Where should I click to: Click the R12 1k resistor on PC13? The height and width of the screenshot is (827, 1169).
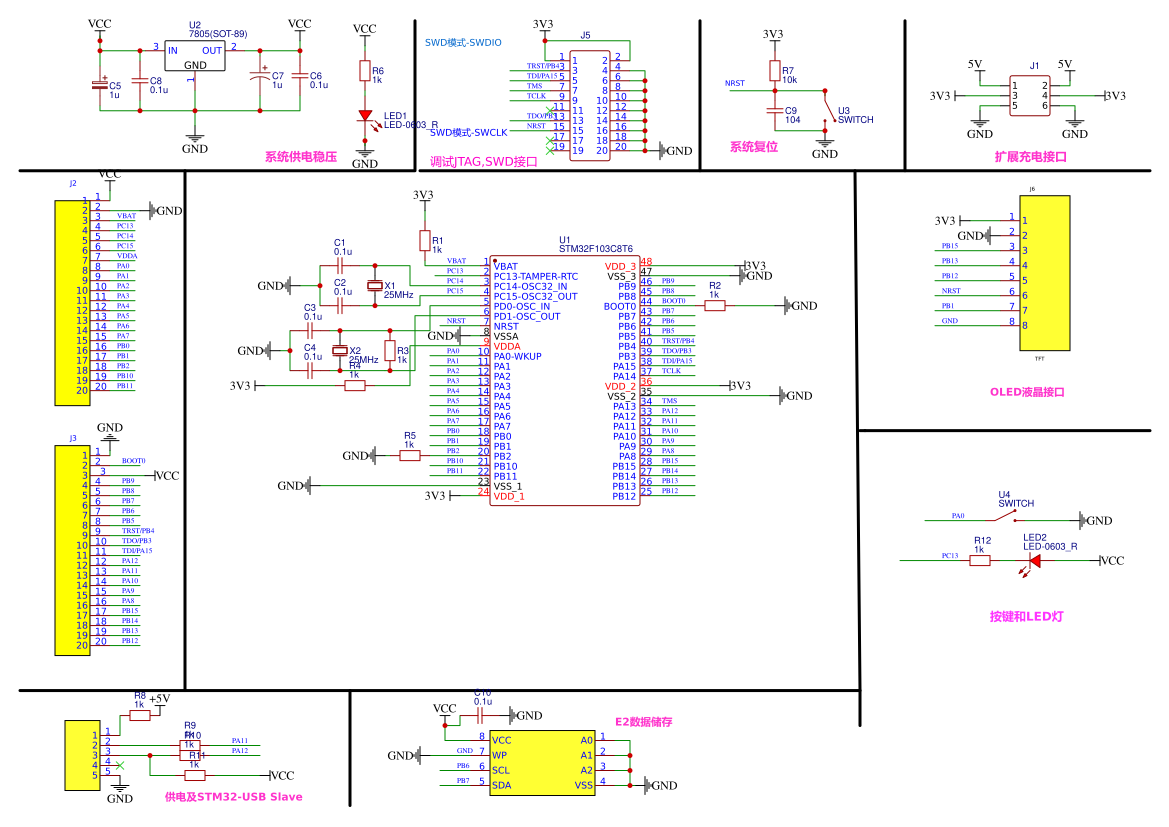981,561
